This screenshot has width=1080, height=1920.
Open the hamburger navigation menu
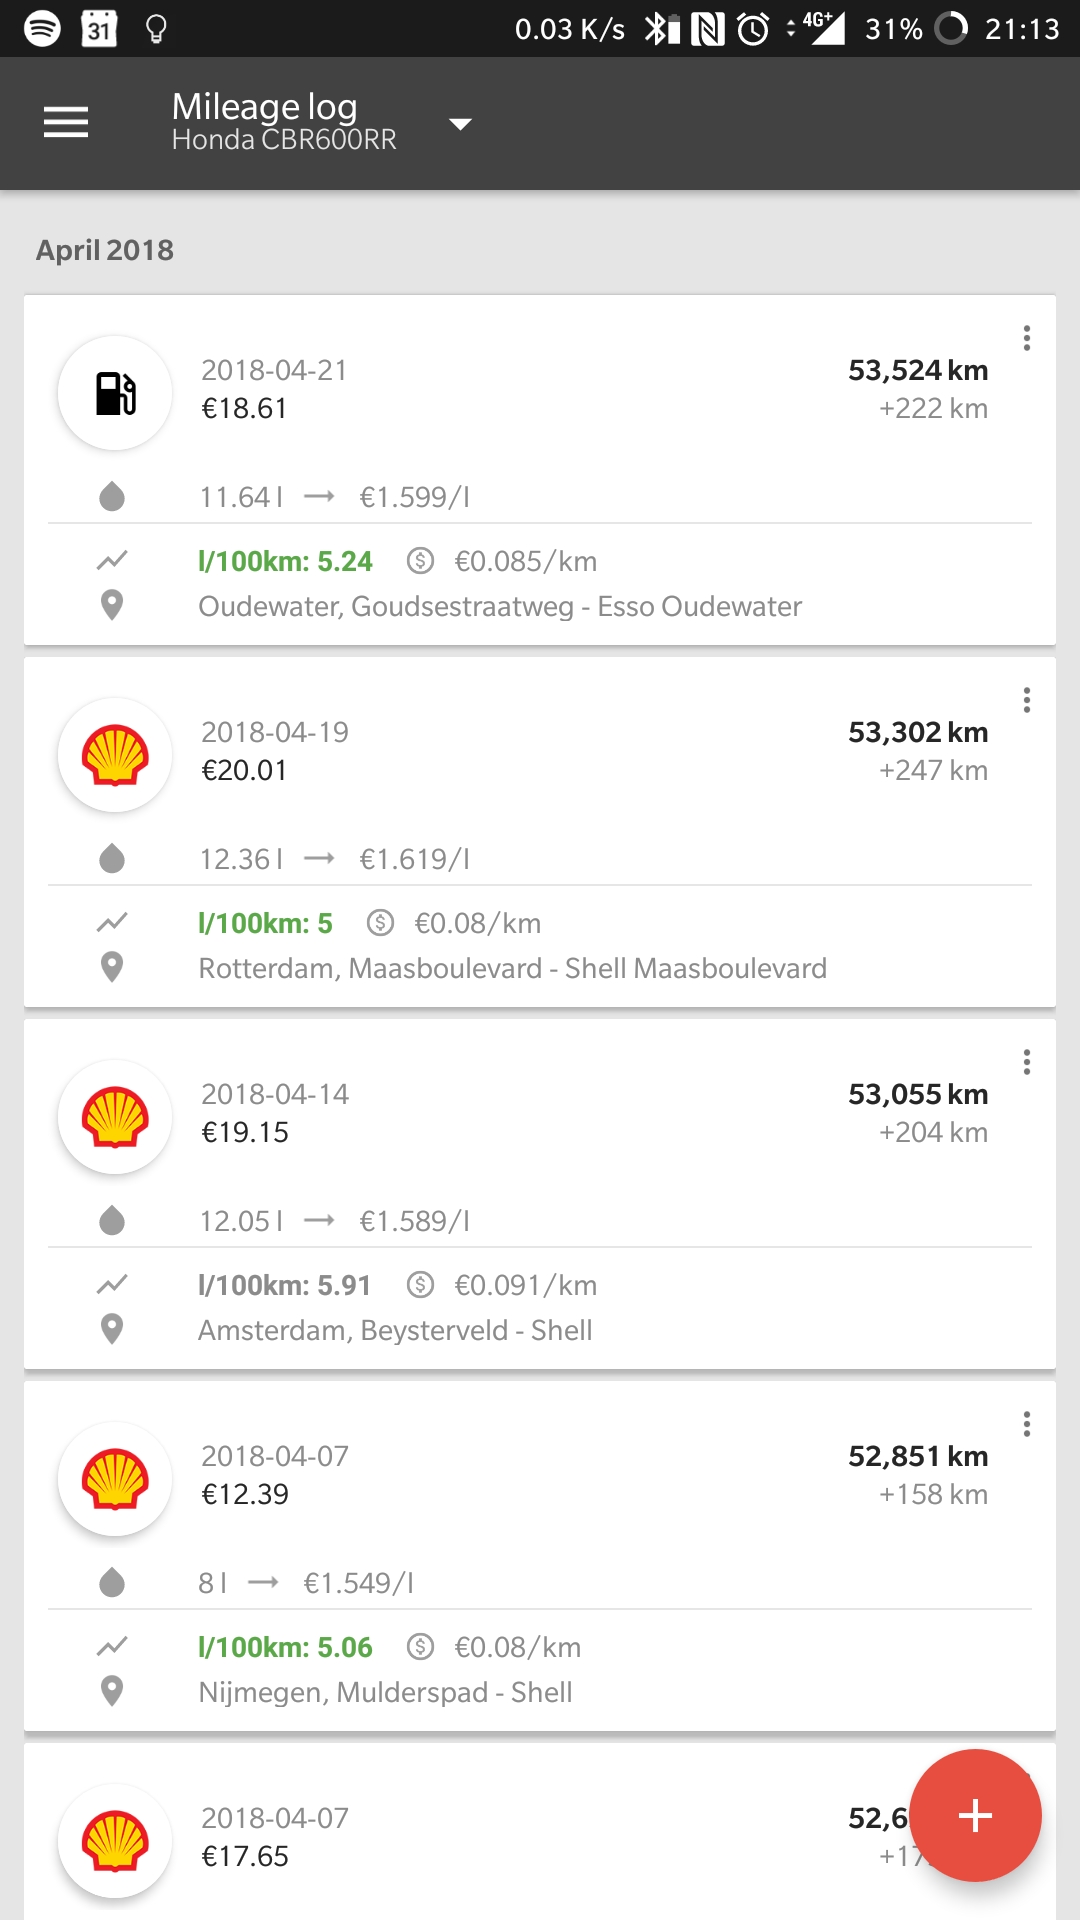66,123
